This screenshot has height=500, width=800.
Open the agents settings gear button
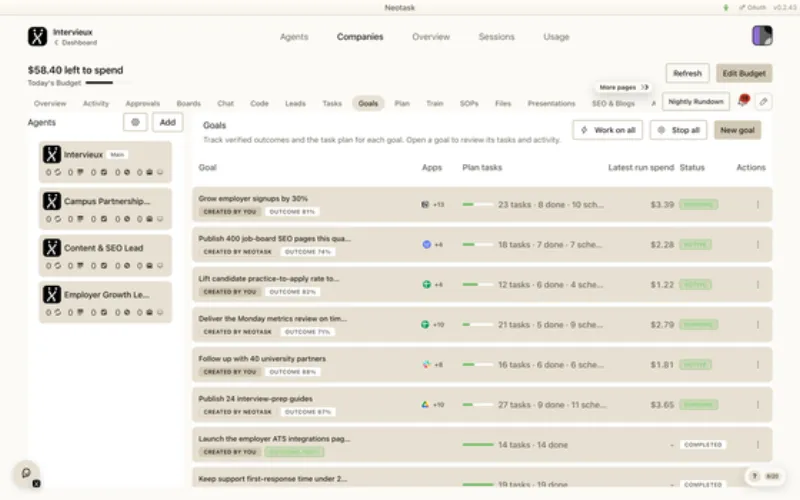tap(135, 122)
